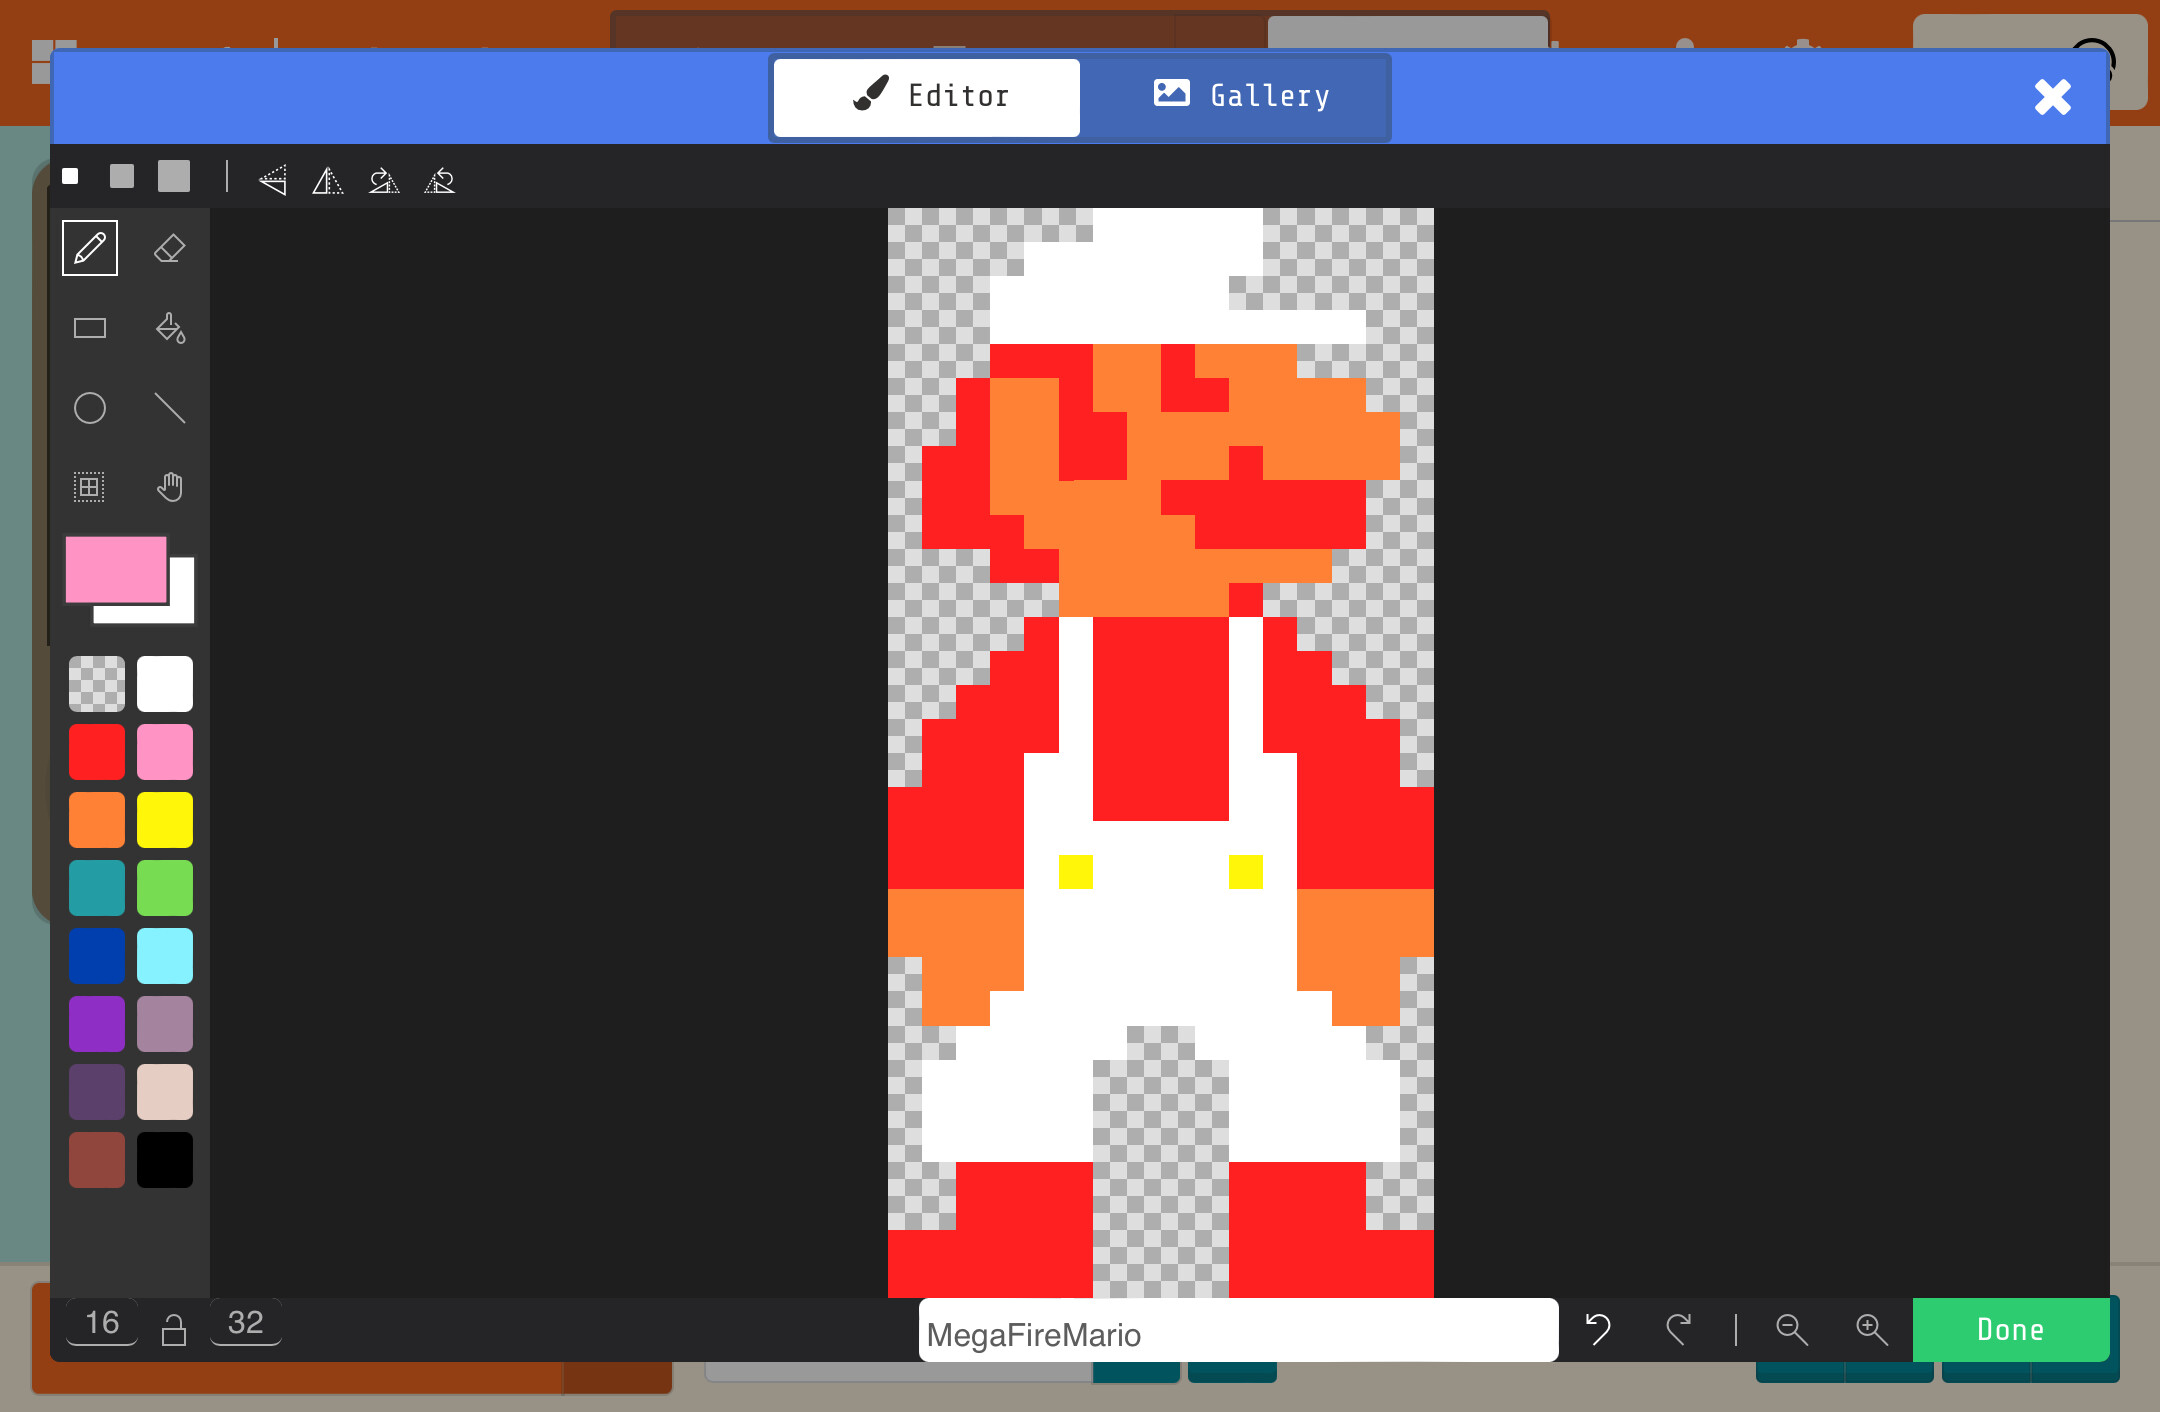The image size is (2160, 1412).
Task: Flip the sprite vertically
Action: tap(272, 180)
